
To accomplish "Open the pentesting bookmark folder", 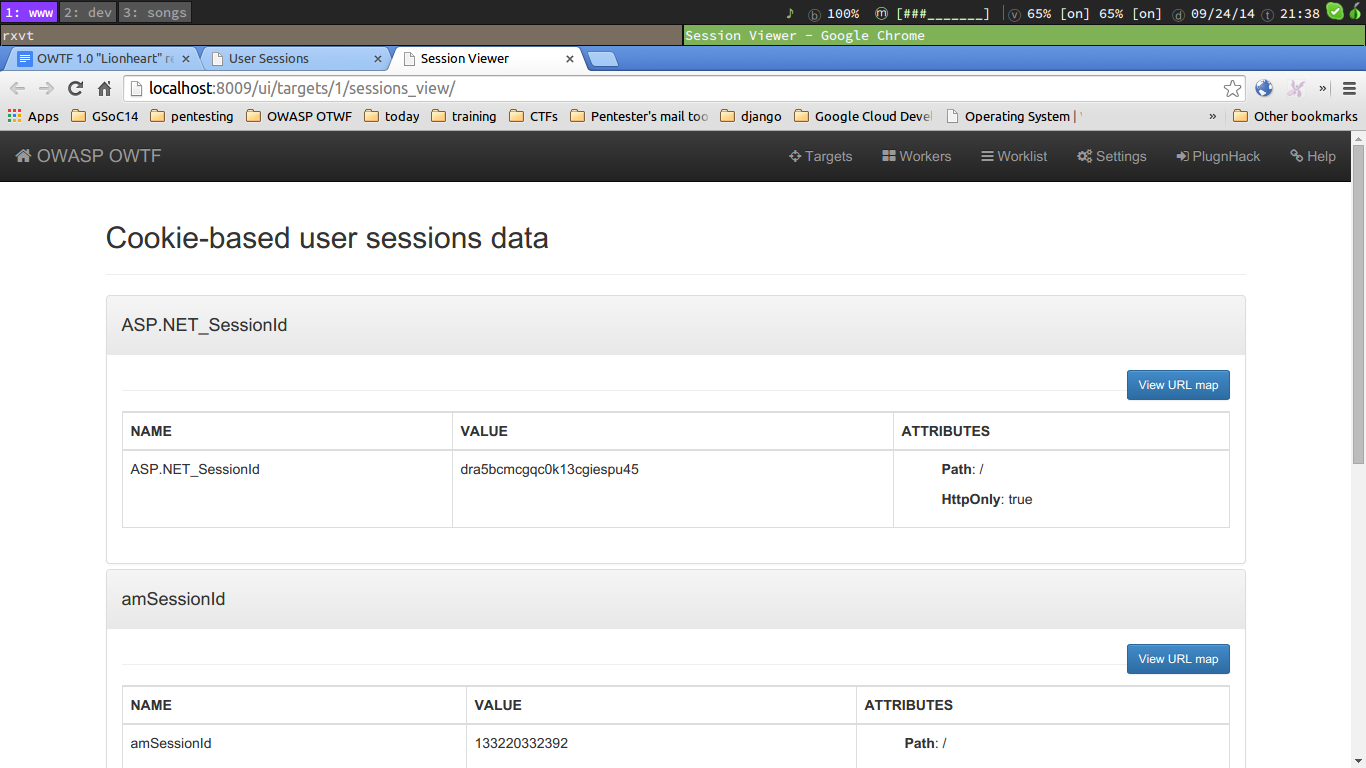I will point(191,116).
